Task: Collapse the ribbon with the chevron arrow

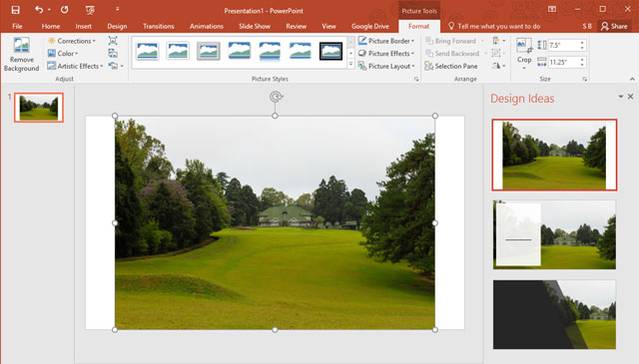Action: pos(632,79)
